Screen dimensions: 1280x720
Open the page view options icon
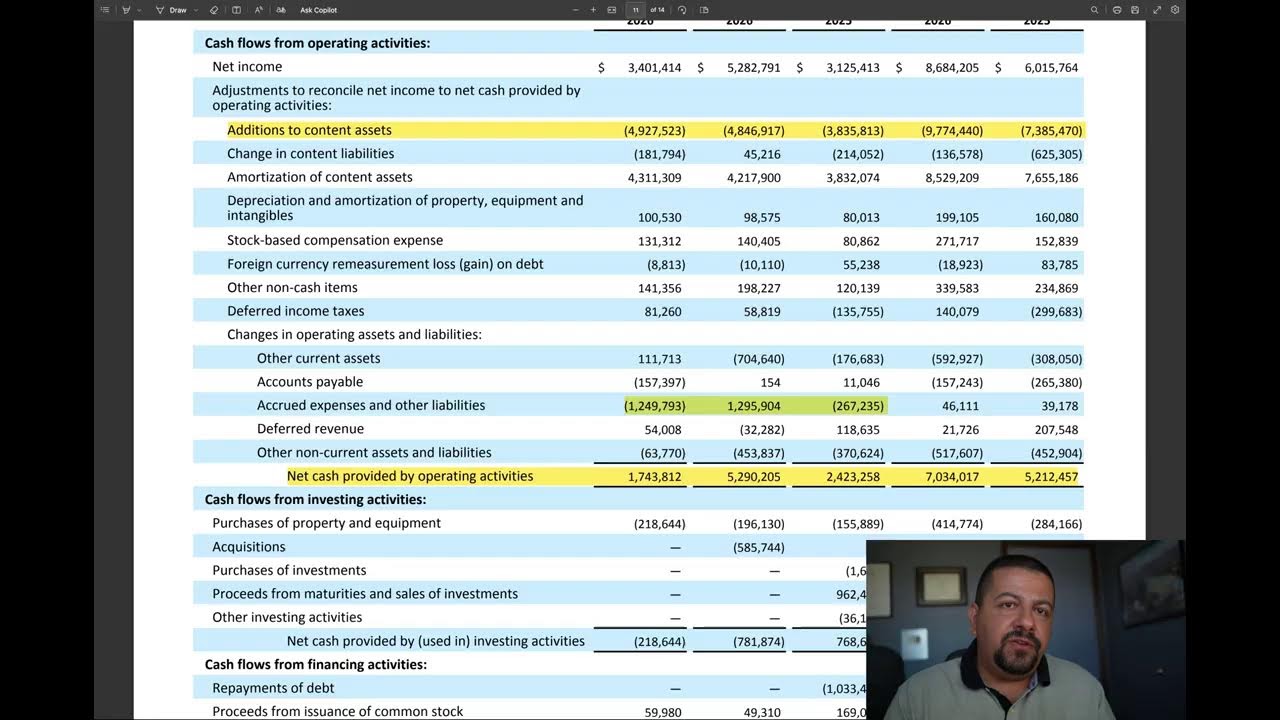(704, 10)
